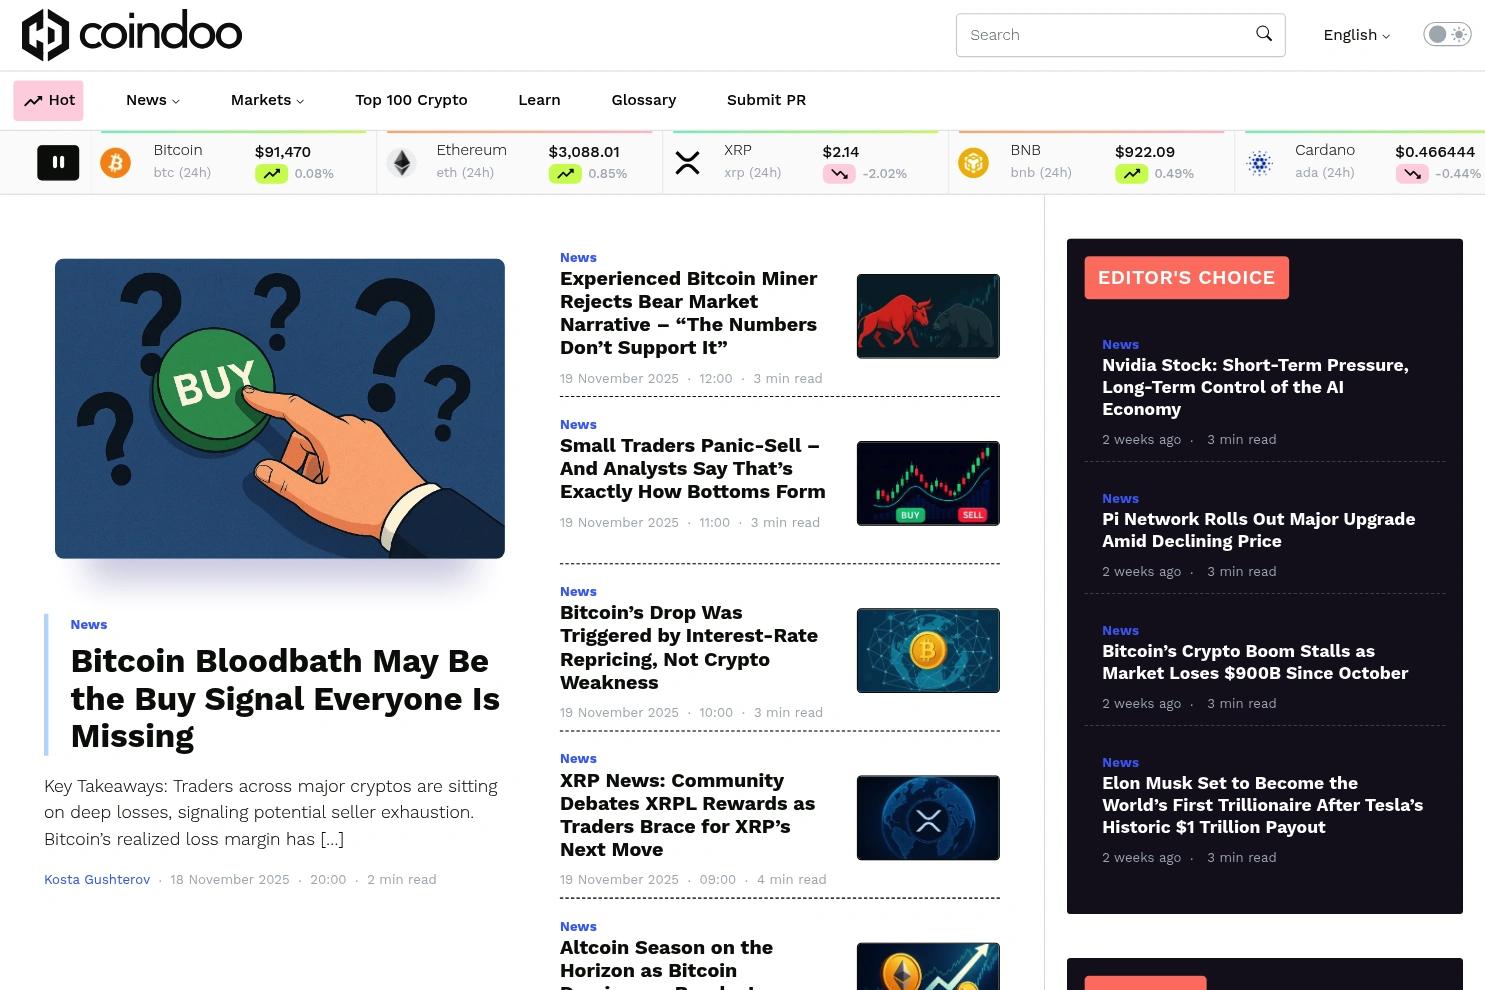Click the Hot trending arrow icon
The image size is (1485, 990).
pyautogui.click(x=33, y=99)
